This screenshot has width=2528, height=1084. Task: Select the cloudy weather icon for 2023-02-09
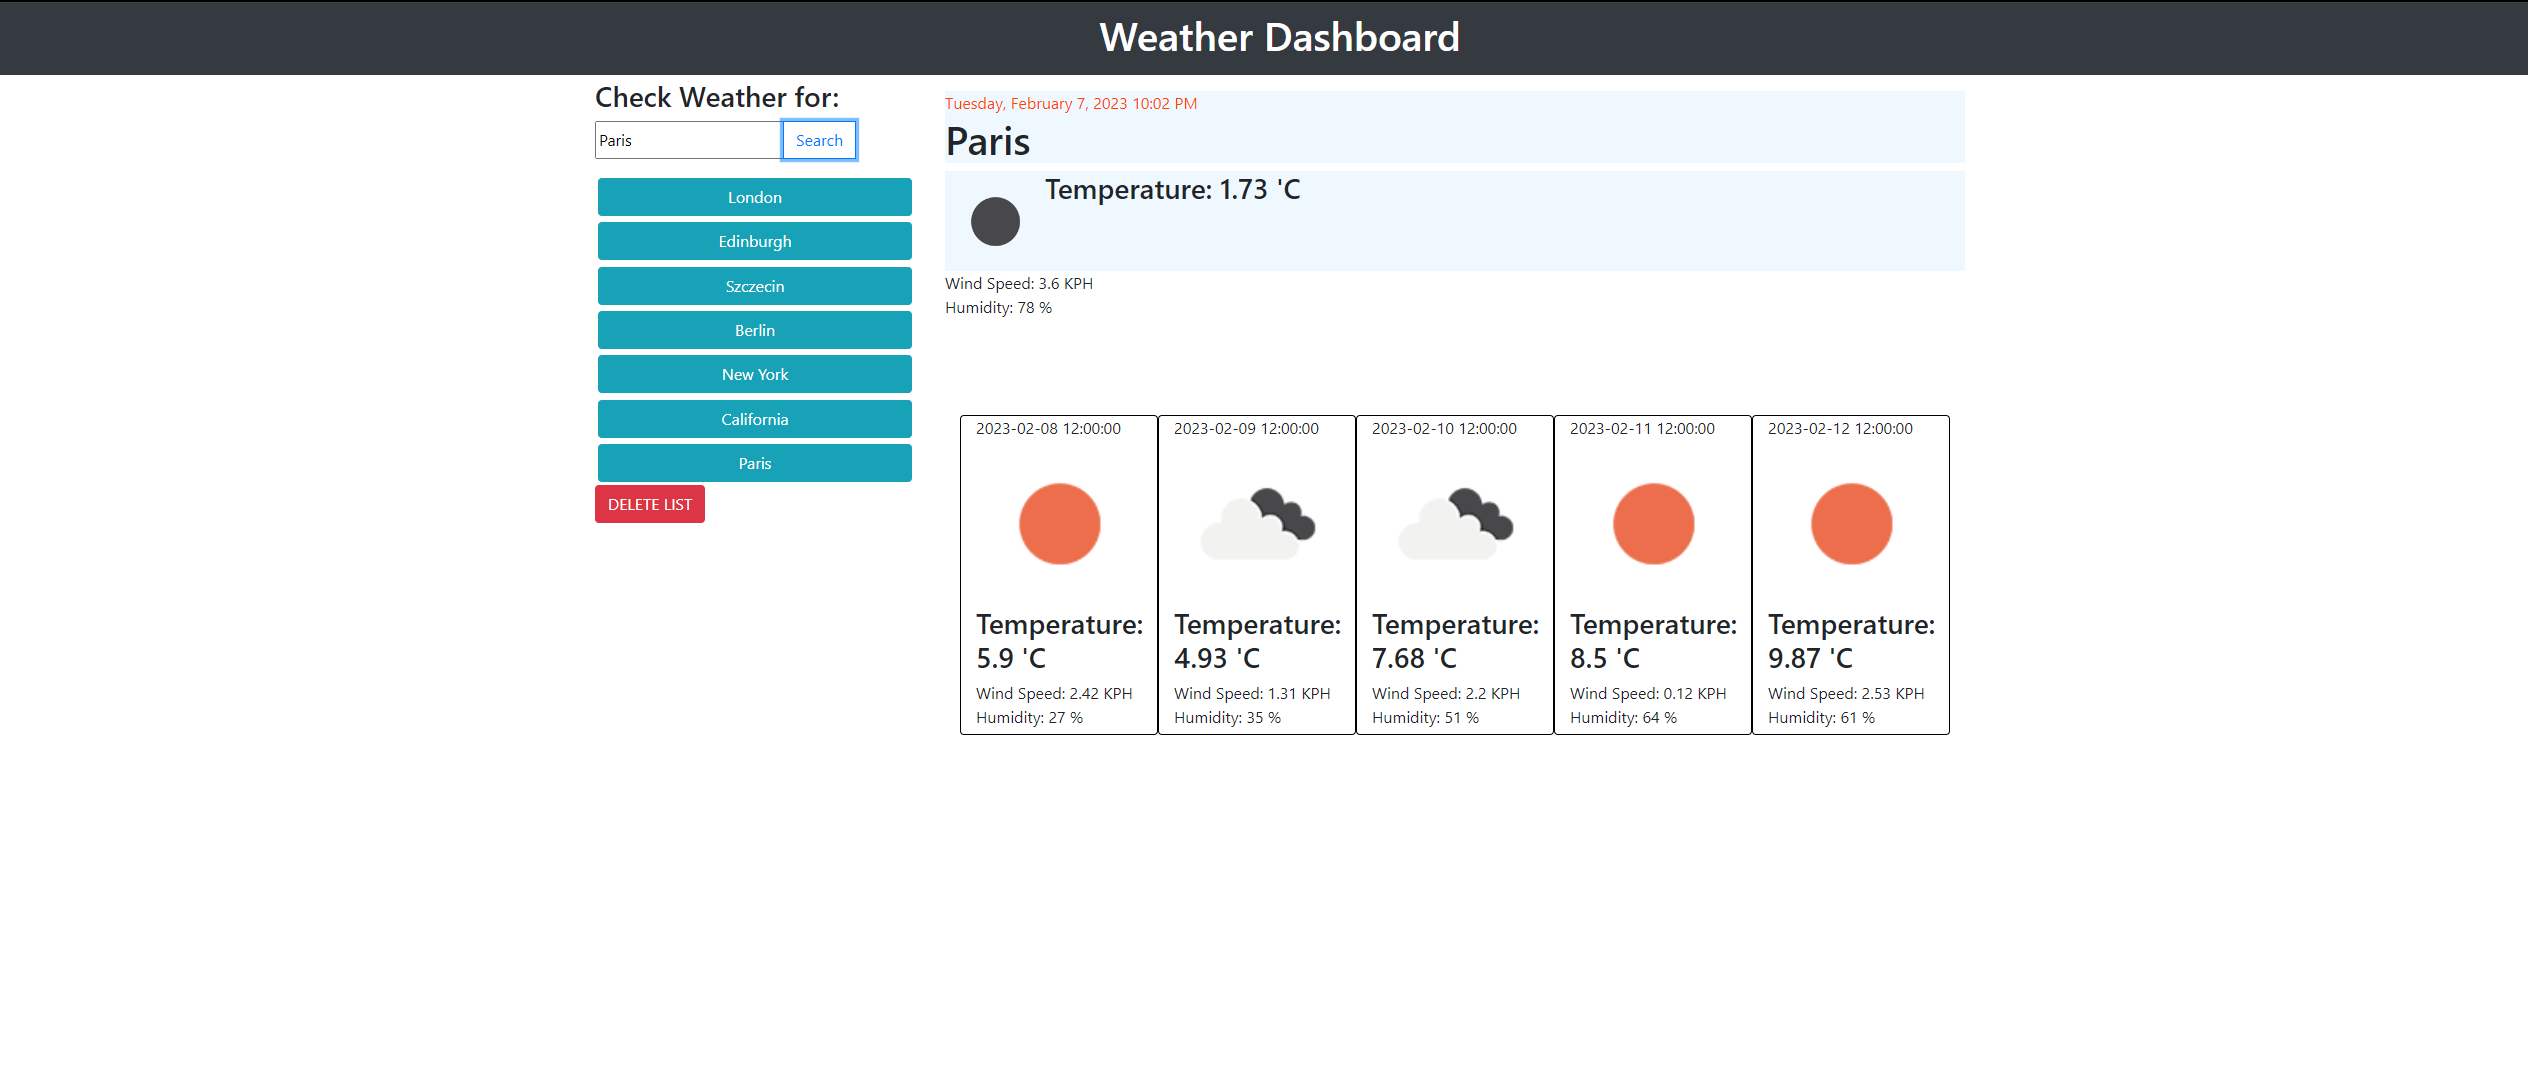tap(1256, 523)
